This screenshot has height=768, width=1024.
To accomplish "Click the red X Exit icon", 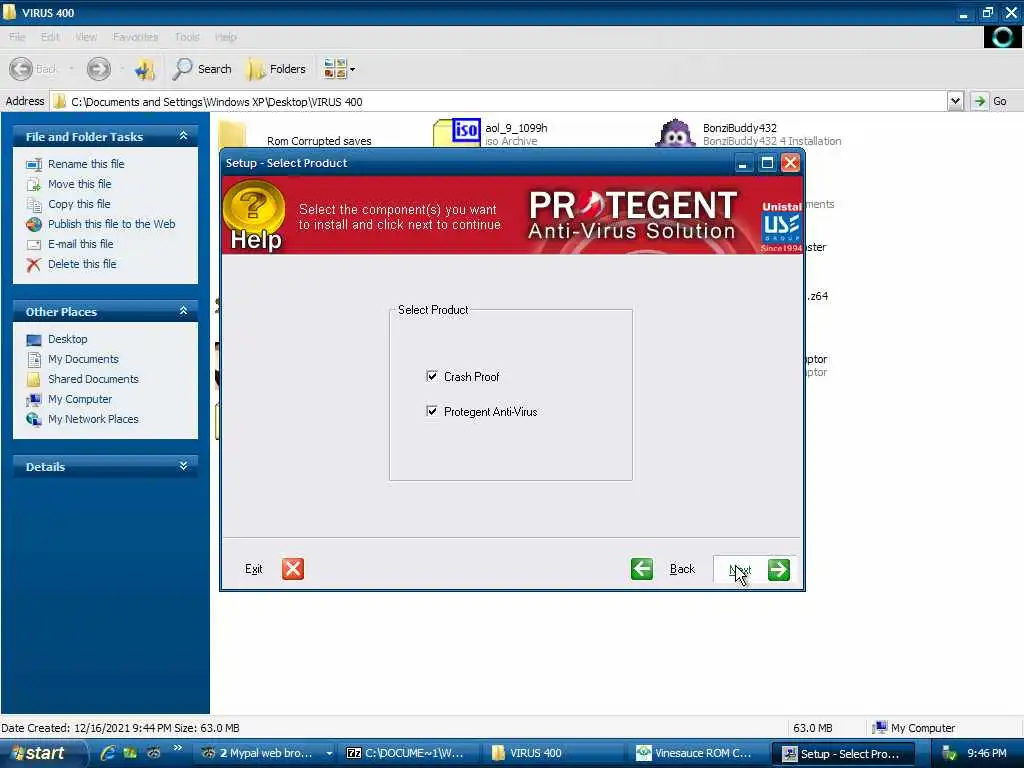I will [x=293, y=569].
